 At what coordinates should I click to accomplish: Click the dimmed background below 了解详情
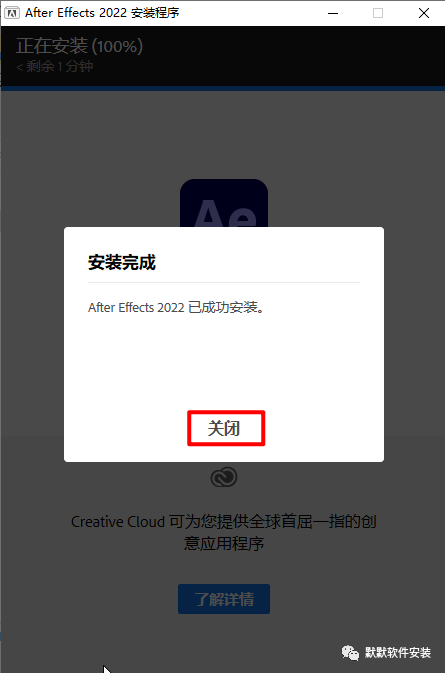coord(224,642)
